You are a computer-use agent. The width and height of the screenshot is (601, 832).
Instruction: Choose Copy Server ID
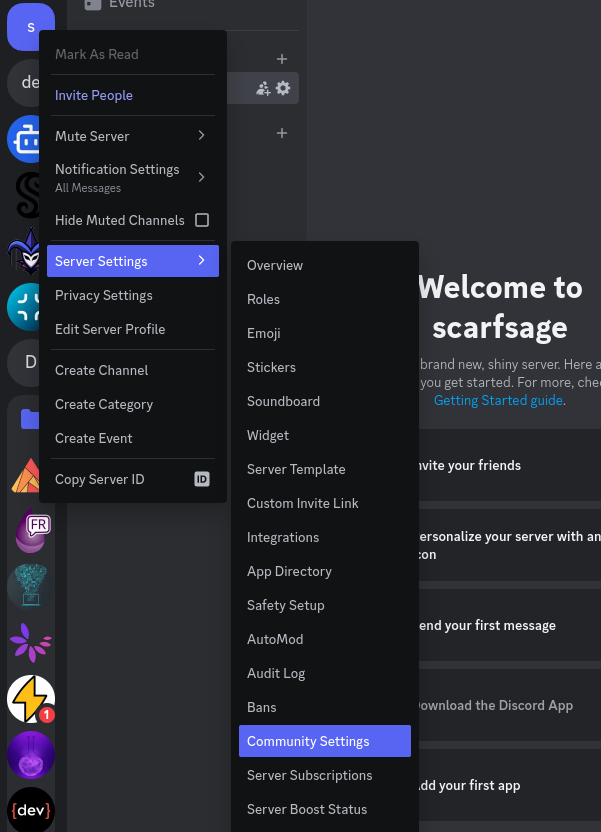[133, 479]
